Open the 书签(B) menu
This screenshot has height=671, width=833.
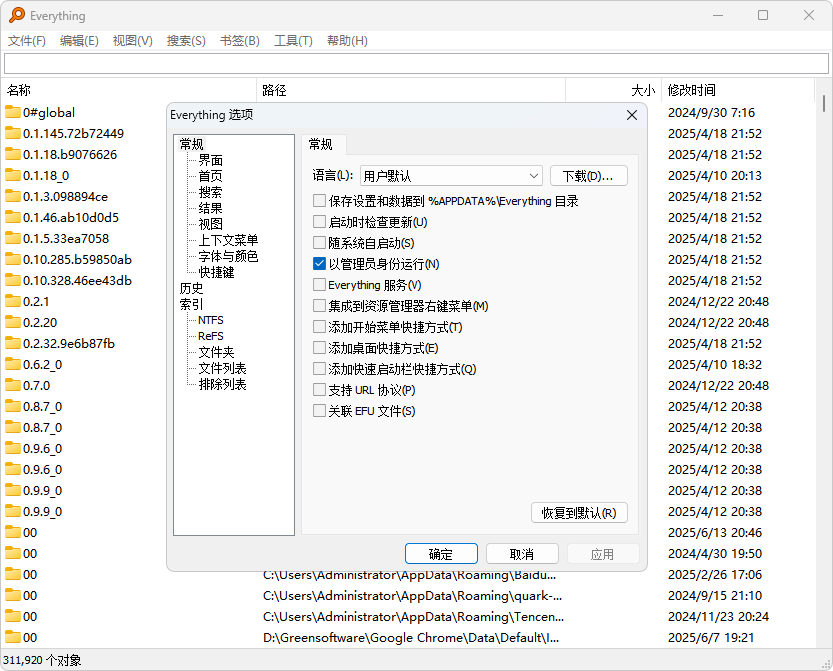(240, 41)
